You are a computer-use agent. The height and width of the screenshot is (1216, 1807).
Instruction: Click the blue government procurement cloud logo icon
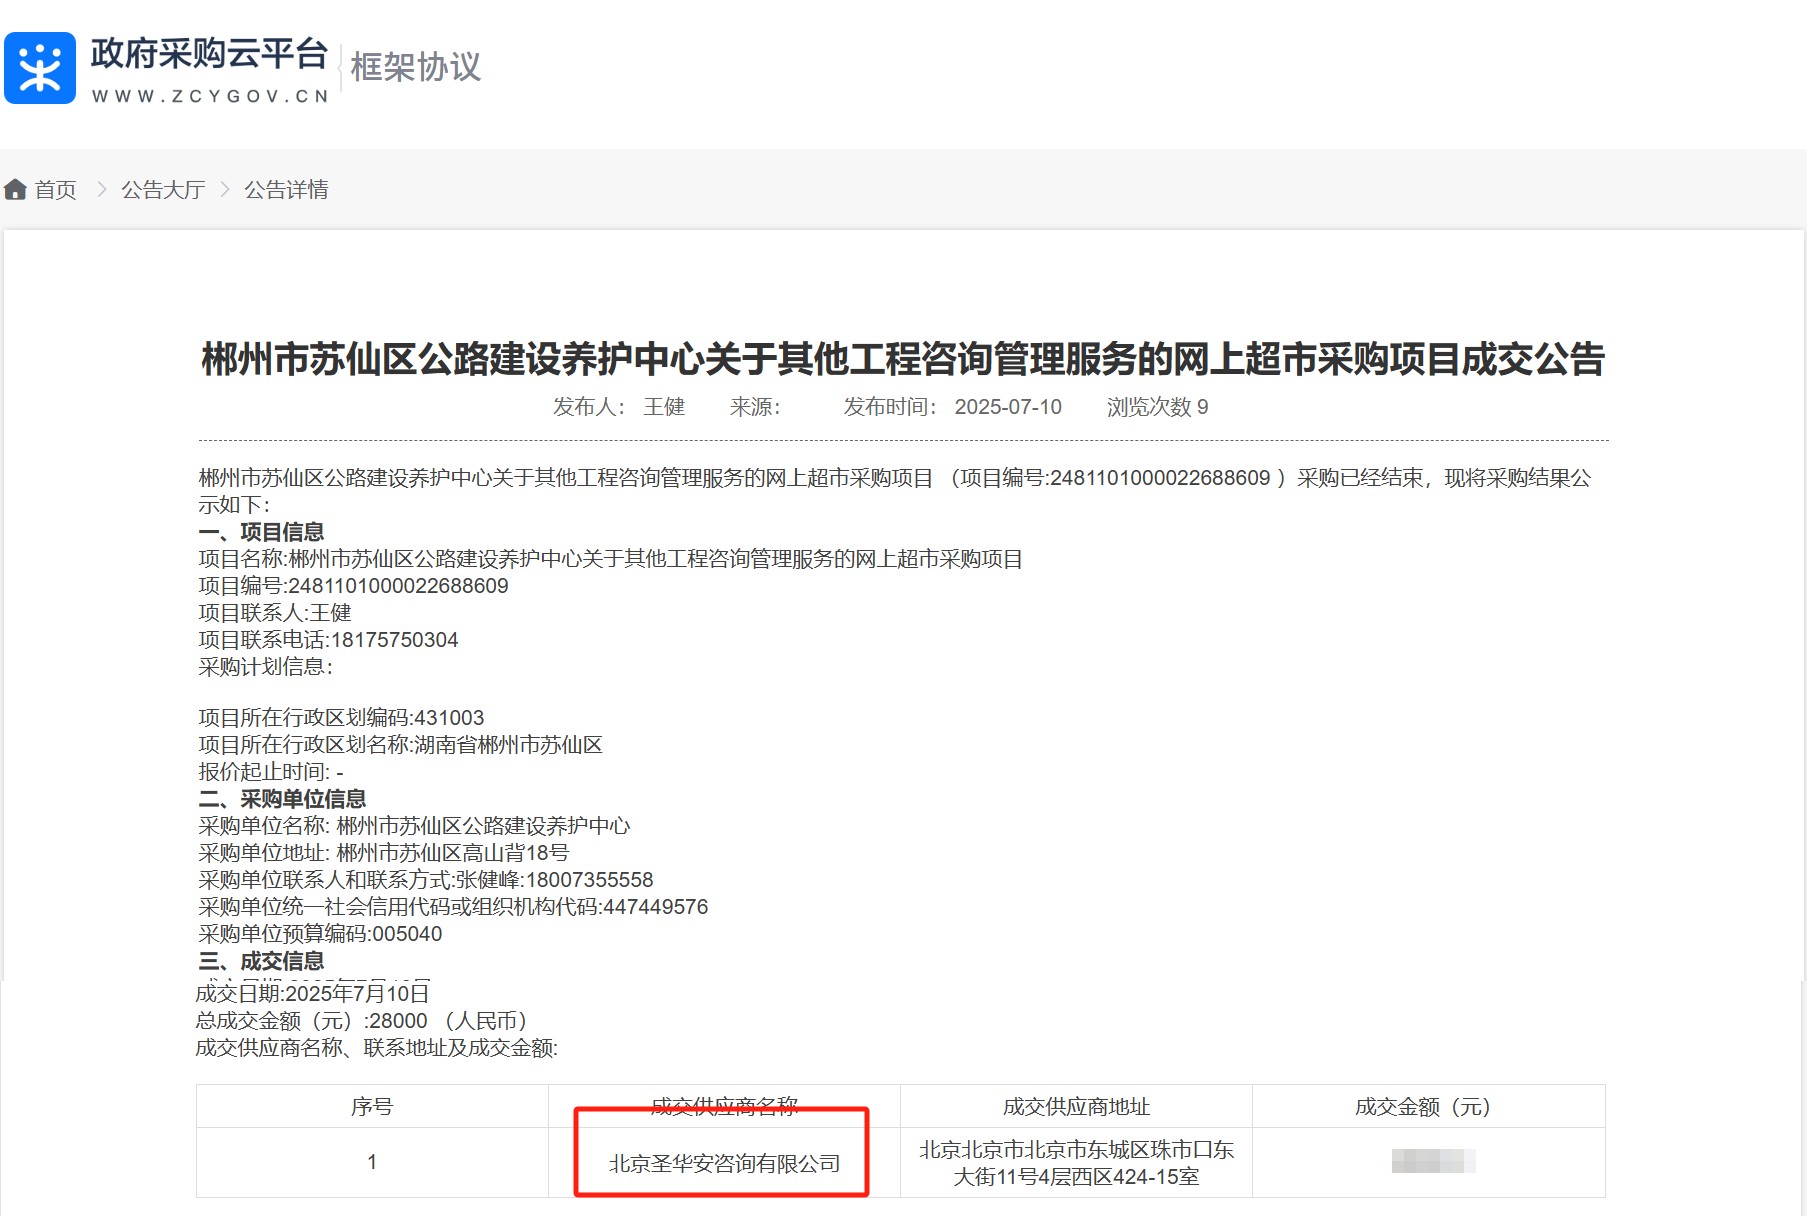pyautogui.click(x=40, y=68)
